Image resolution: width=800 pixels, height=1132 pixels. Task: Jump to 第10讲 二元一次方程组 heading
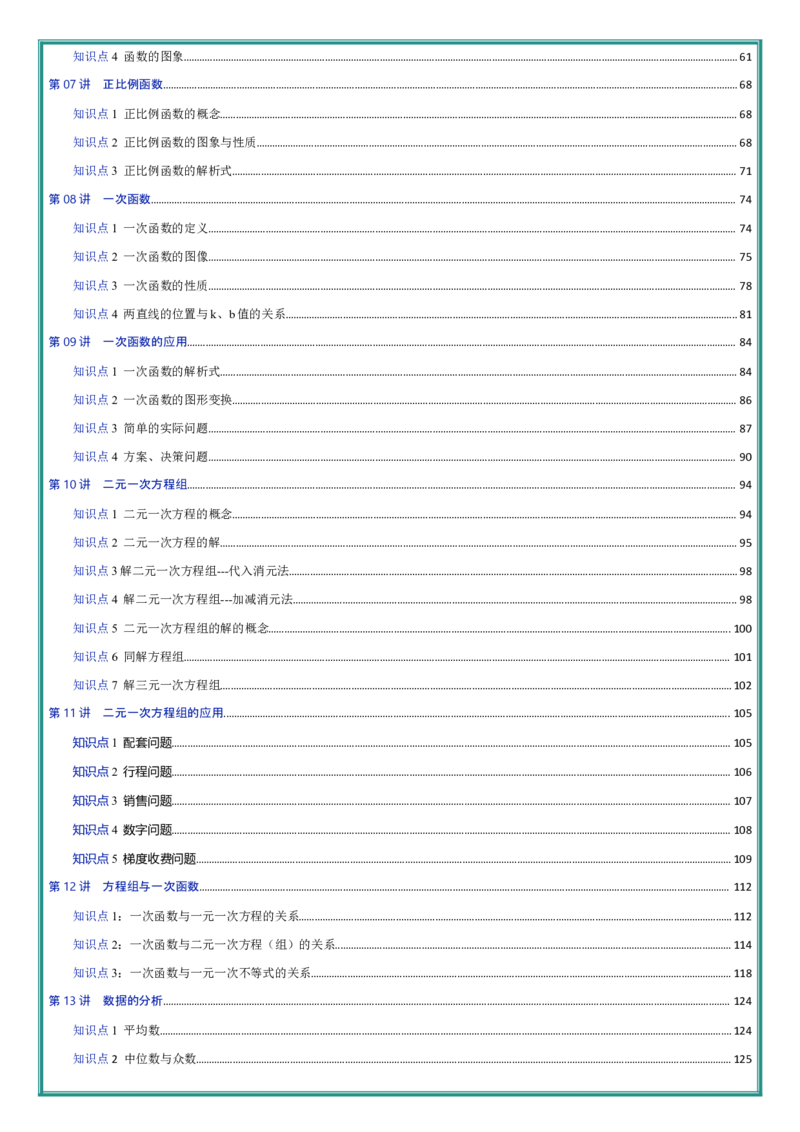pyautogui.click(x=400, y=484)
